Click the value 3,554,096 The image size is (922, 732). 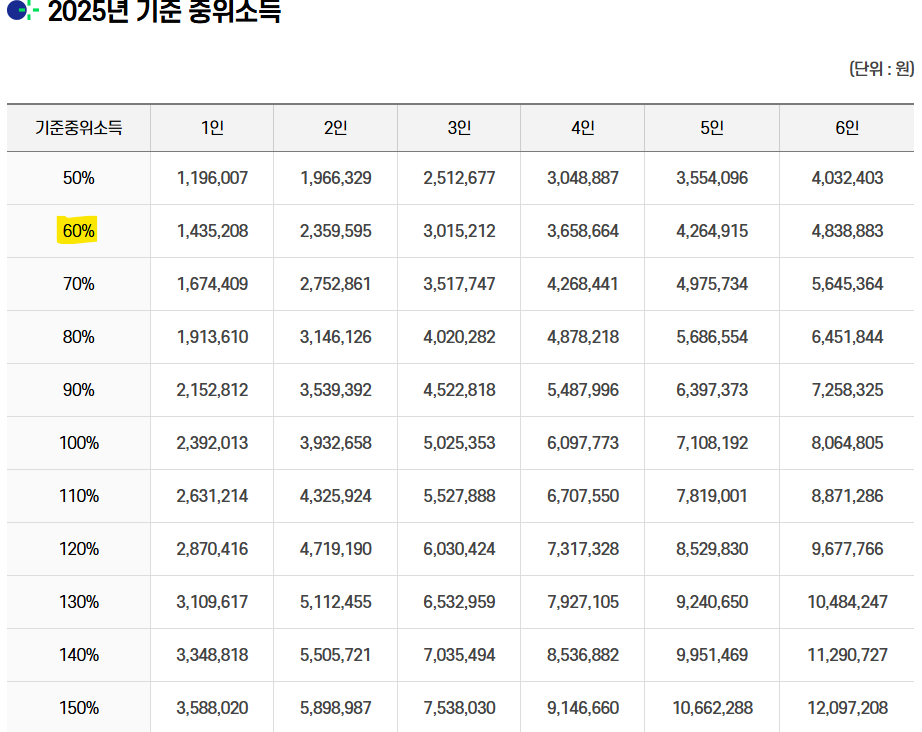(712, 178)
